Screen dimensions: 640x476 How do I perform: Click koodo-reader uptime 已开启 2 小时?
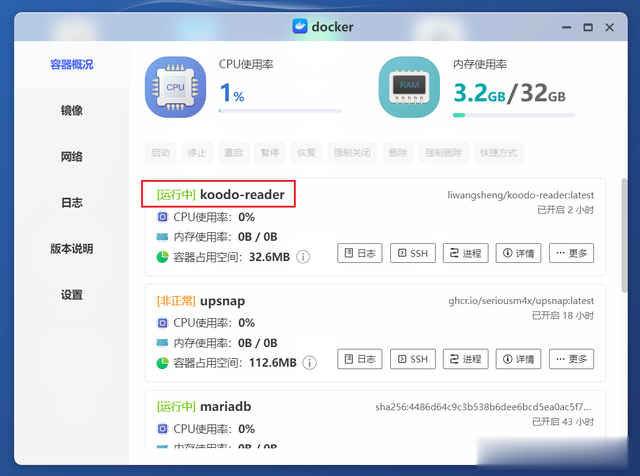565,210
